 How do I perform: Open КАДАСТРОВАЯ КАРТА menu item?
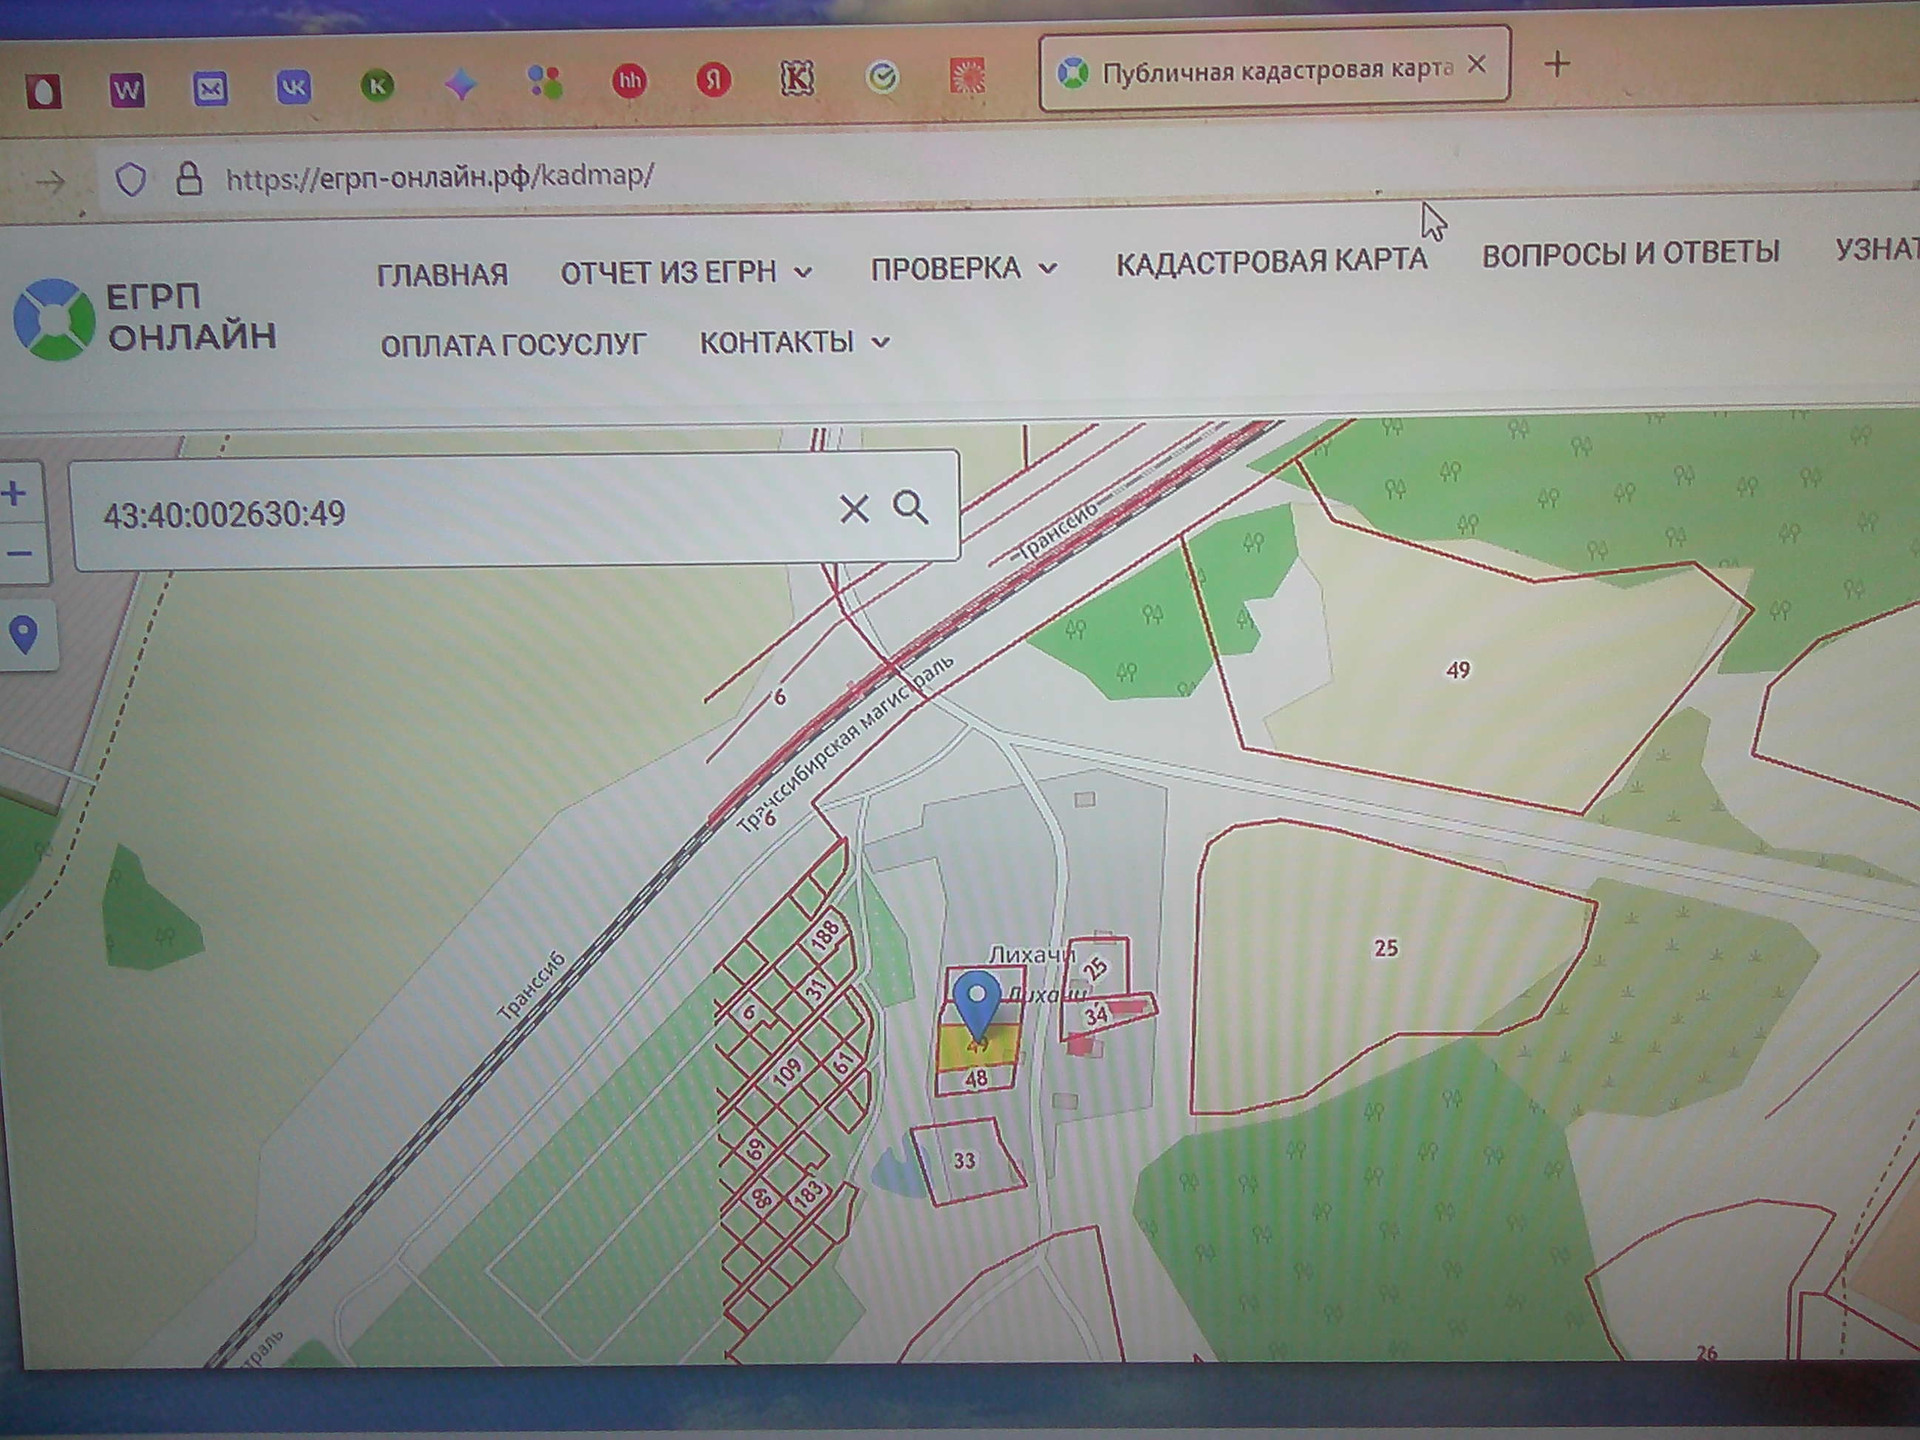click(1271, 261)
